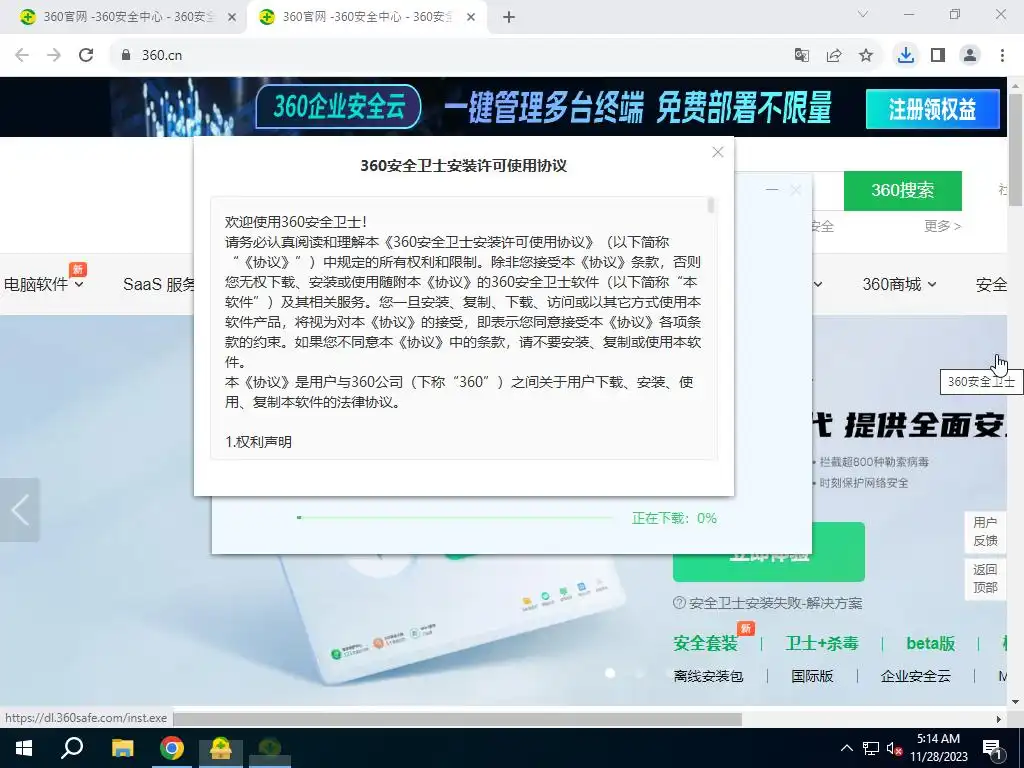Click the Chrome forward arrow
Image resolution: width=1024 pixels, height=768 pixels.
coord(54,55)
